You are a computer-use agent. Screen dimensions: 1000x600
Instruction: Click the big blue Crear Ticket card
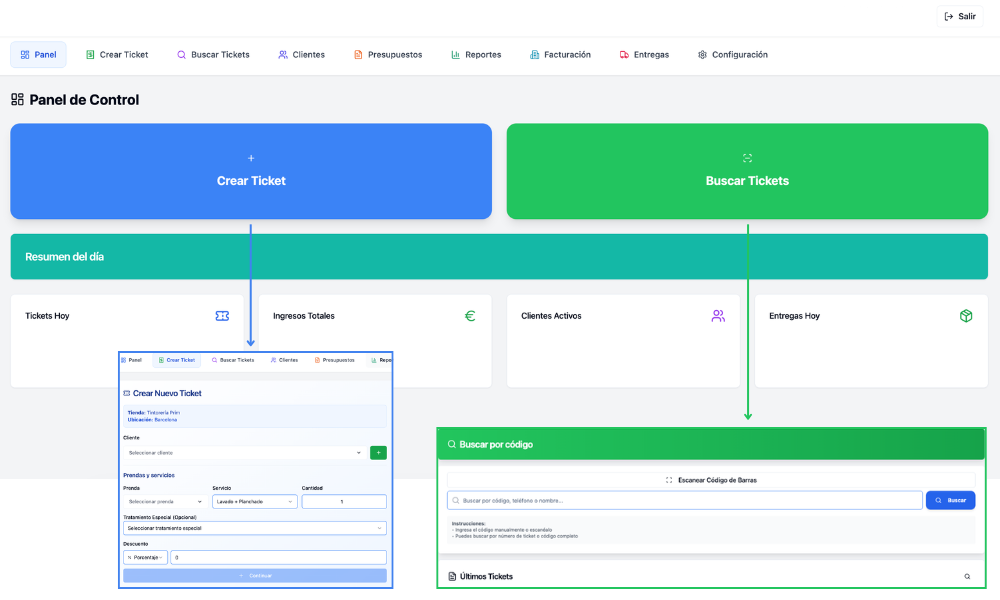(x=251, y=171)
